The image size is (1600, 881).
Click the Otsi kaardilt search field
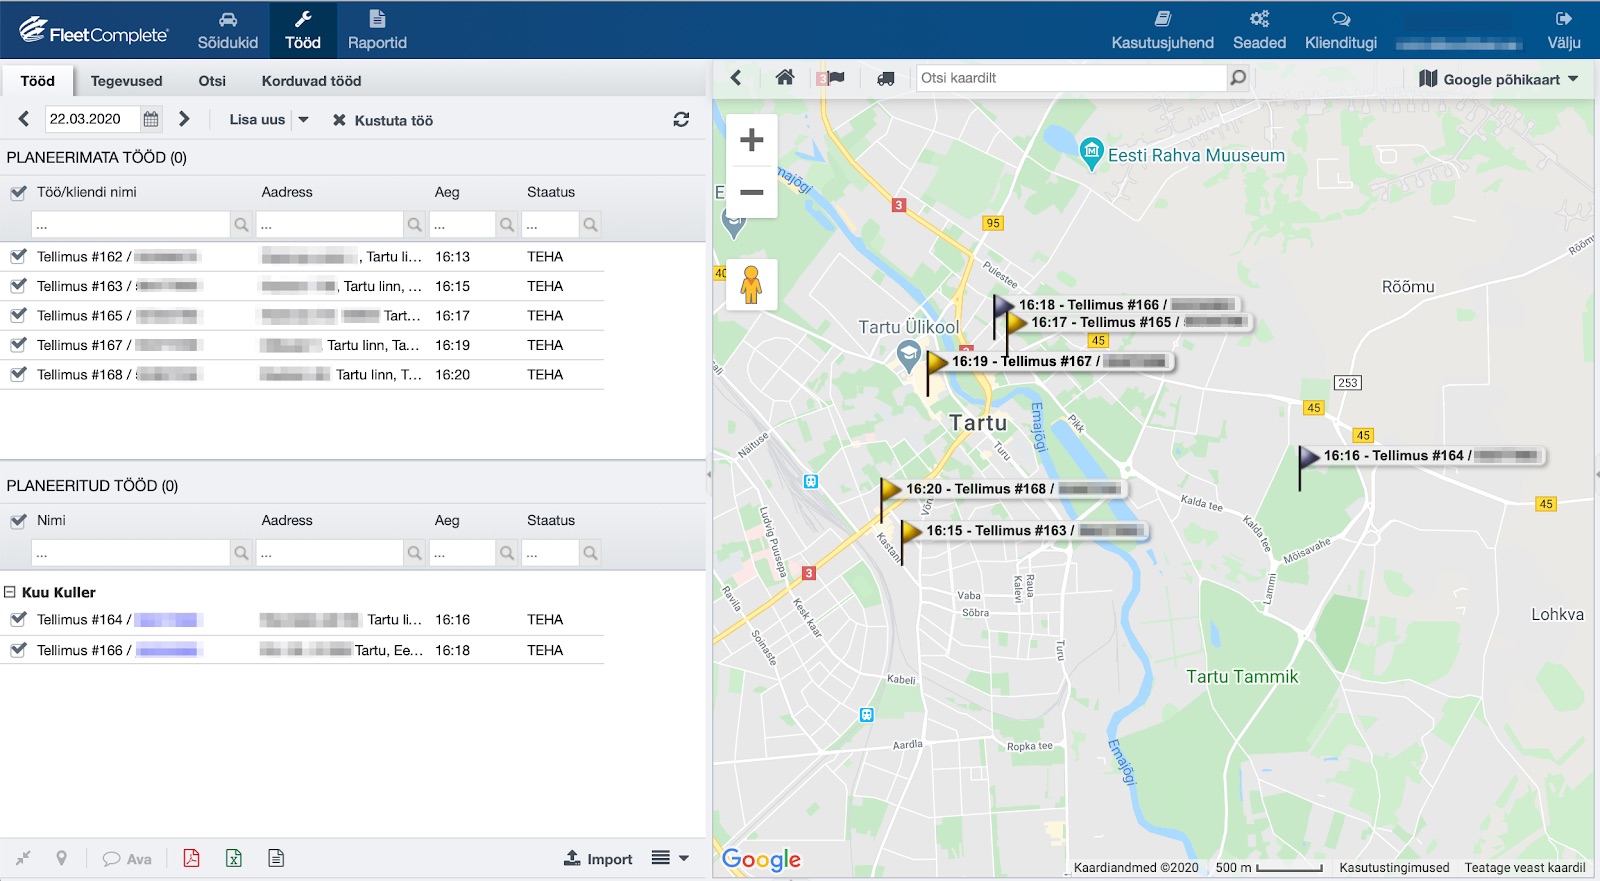(x=1070, y=78)
